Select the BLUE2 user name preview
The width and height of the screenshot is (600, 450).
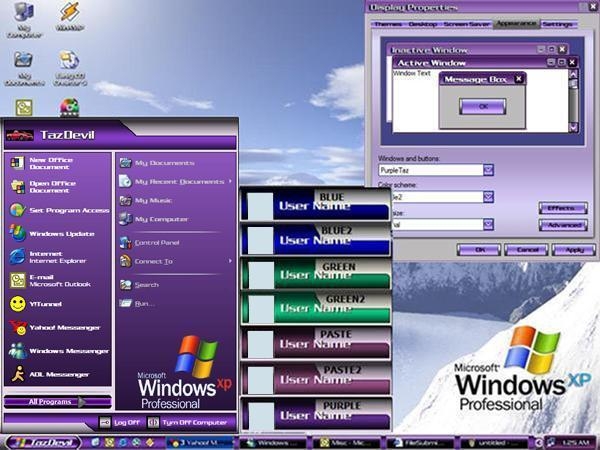315,239
